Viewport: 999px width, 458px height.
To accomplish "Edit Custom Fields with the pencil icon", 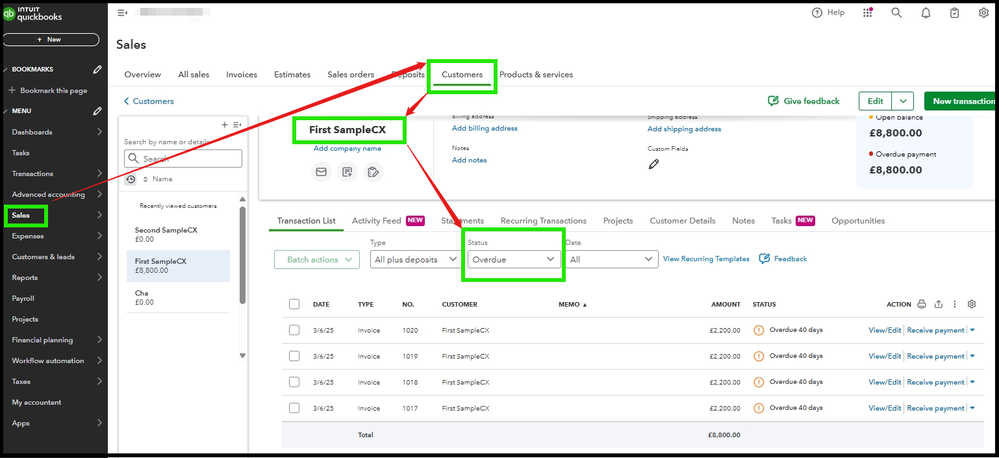I will pyautogui.click(x=654, y=164).
